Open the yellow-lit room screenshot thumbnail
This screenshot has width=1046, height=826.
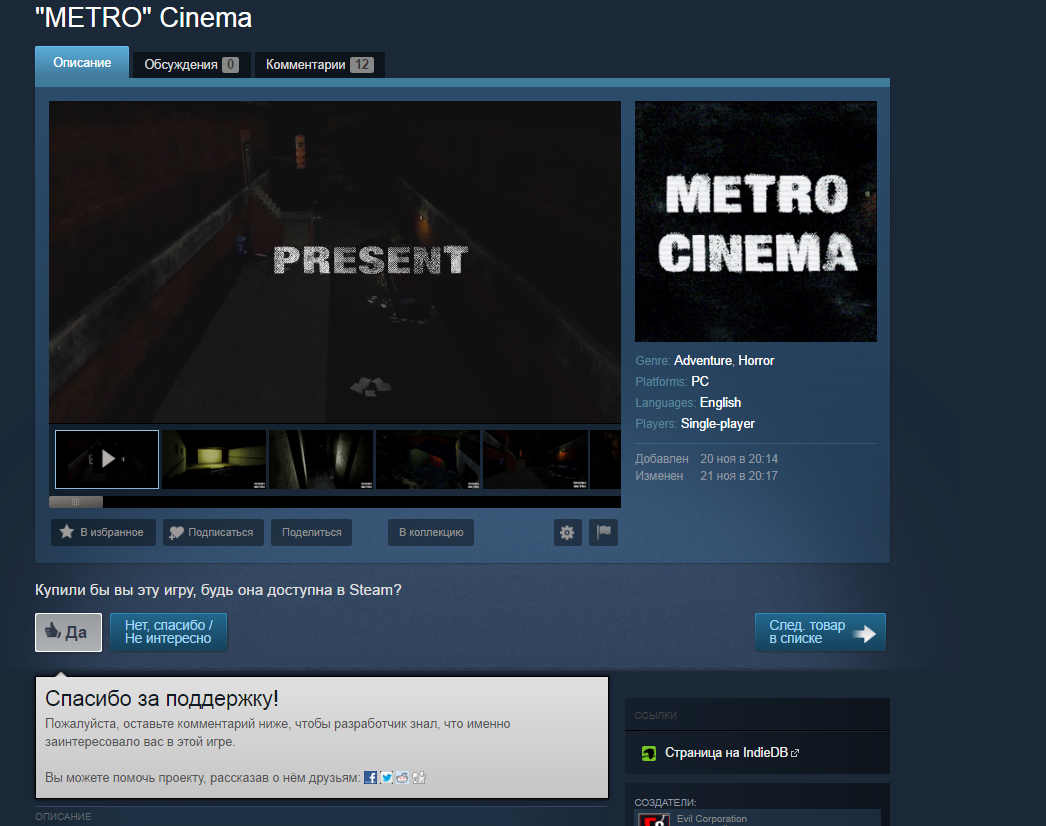(214, 459)
